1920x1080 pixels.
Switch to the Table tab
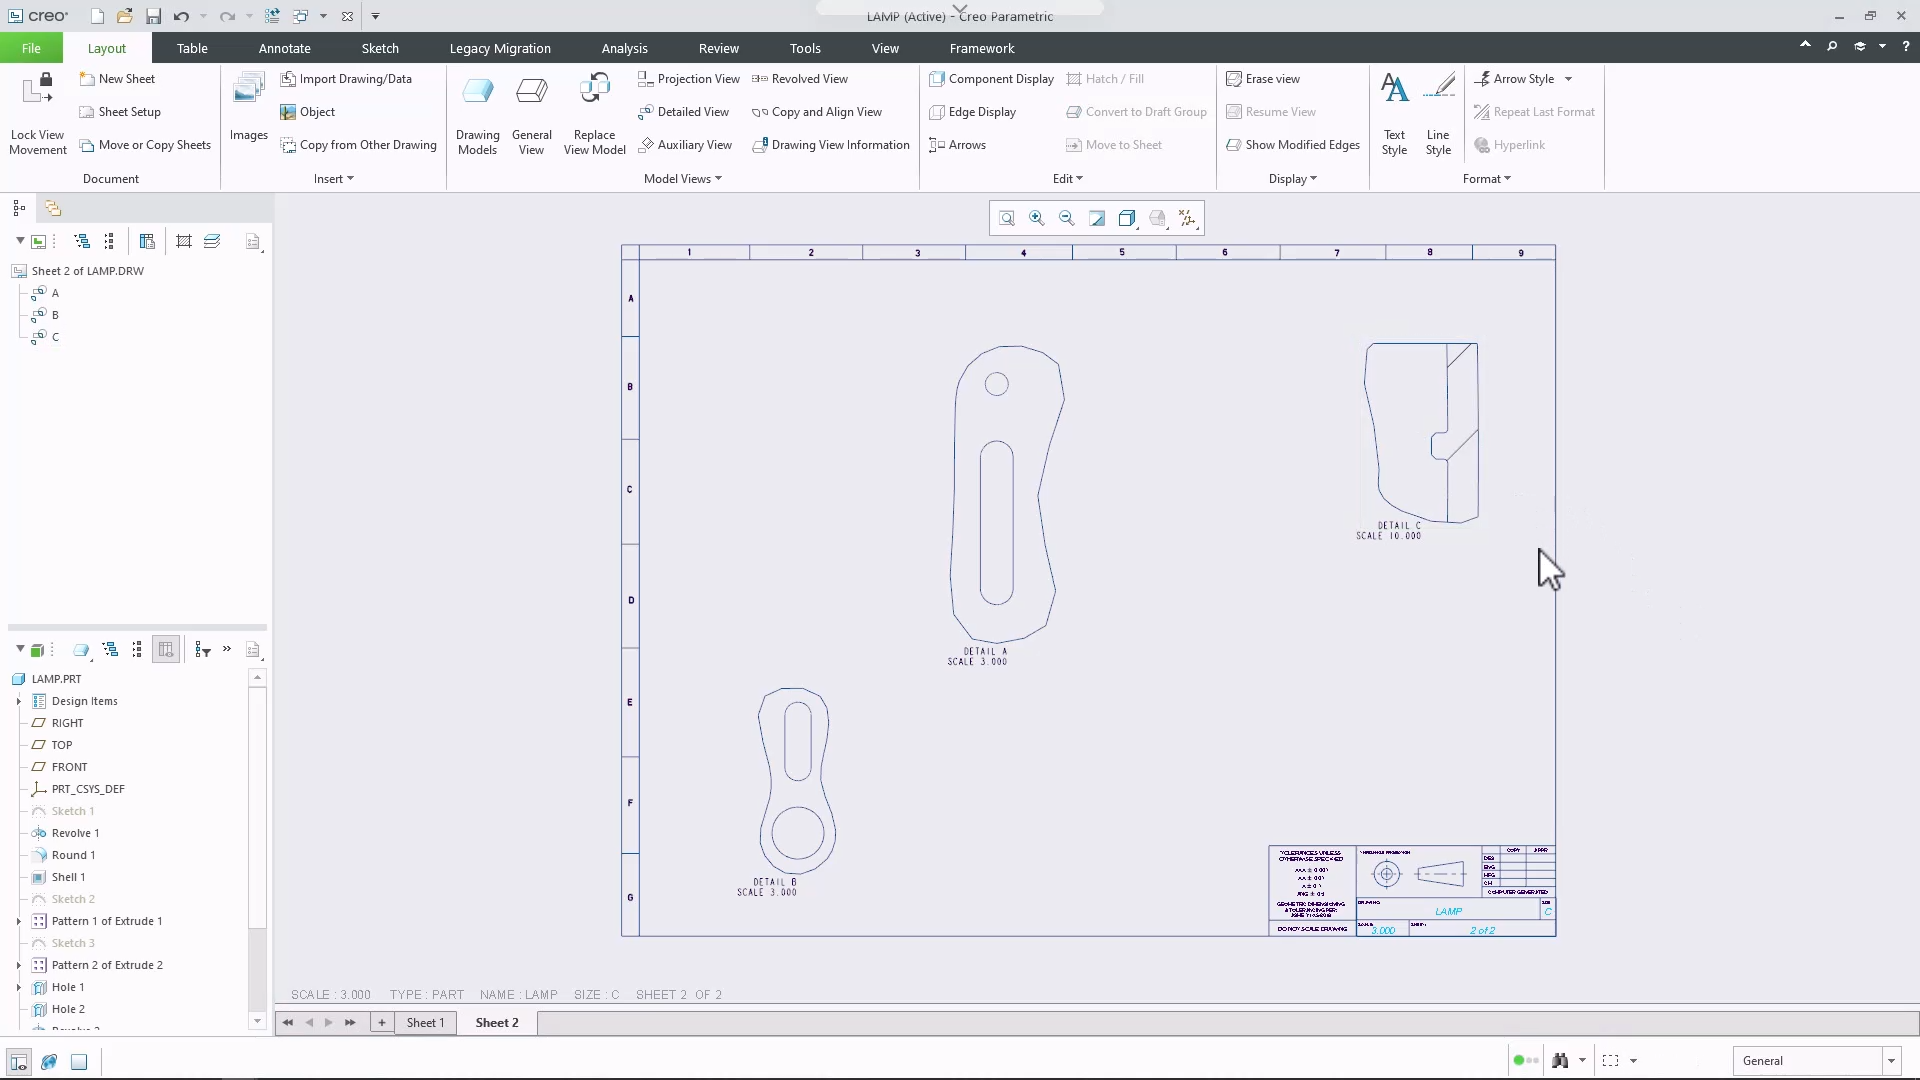[x=192, y=48]
